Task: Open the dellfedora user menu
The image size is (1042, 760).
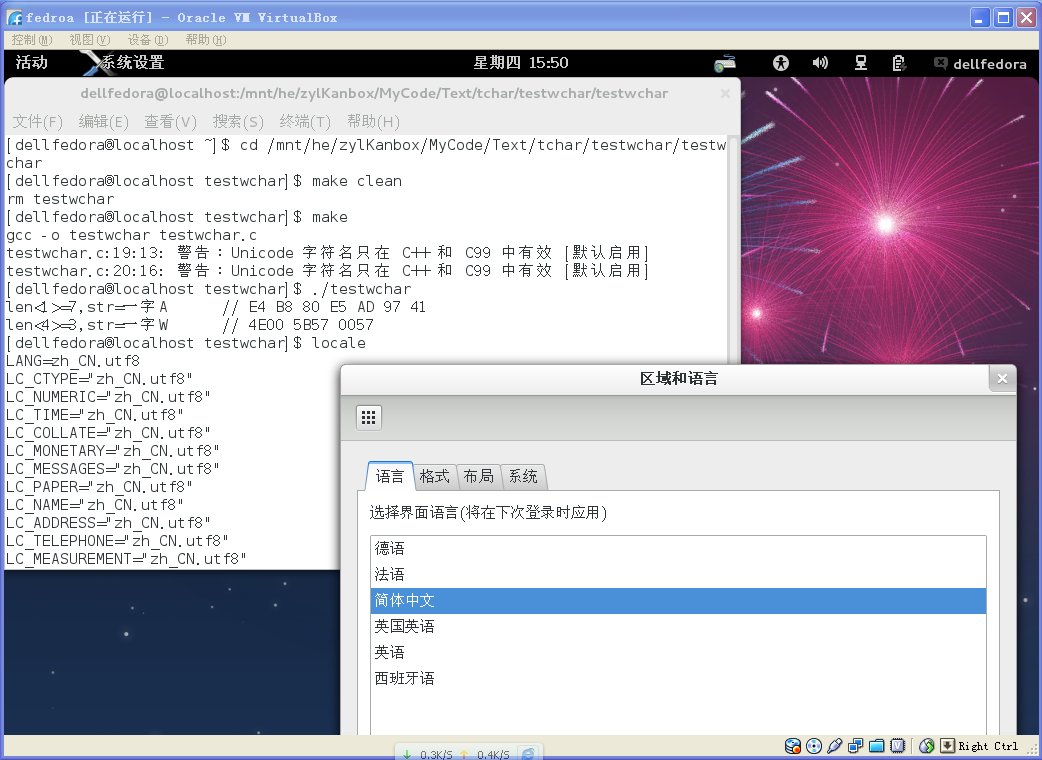Action: [x=990, y=64]
